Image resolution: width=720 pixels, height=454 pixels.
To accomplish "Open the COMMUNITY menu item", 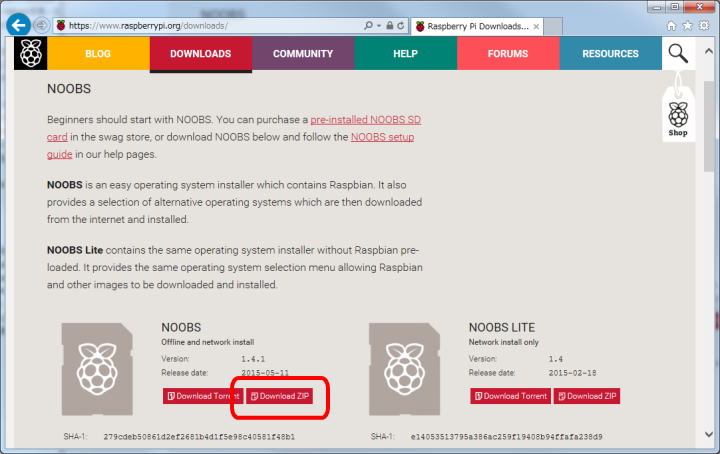I will coord(303,54).
